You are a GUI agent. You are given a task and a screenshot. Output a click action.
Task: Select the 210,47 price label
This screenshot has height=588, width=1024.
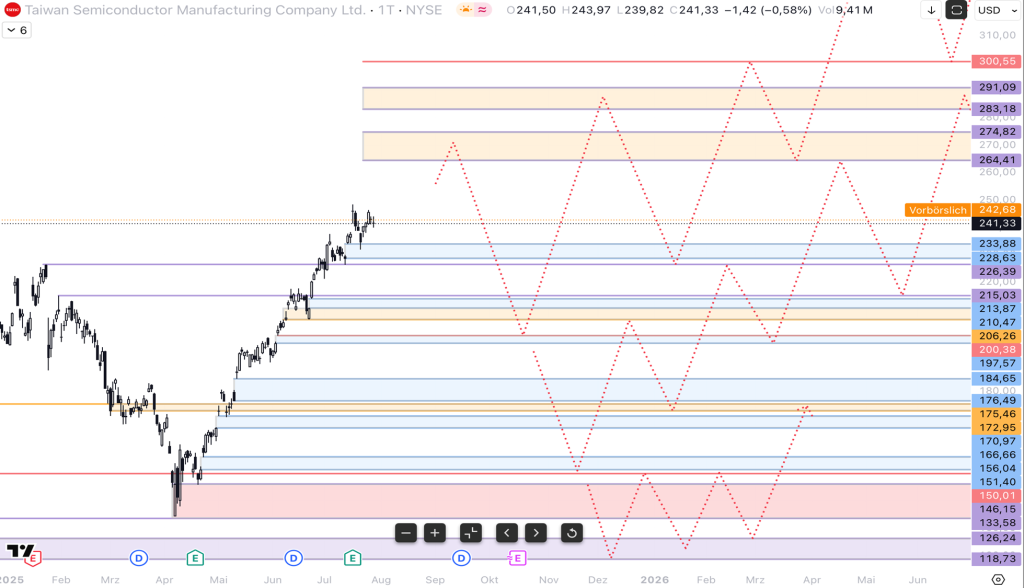pos(997,322)
